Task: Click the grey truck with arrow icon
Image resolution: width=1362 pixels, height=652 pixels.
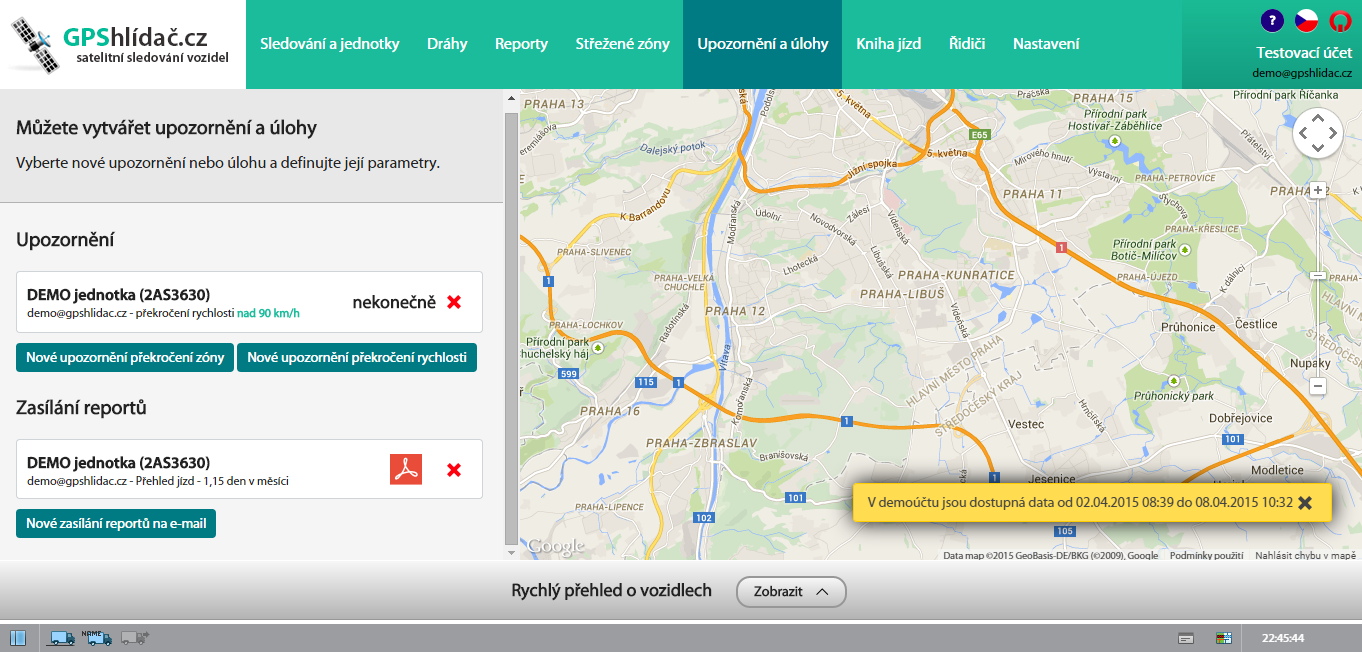Action: (134, 637)
